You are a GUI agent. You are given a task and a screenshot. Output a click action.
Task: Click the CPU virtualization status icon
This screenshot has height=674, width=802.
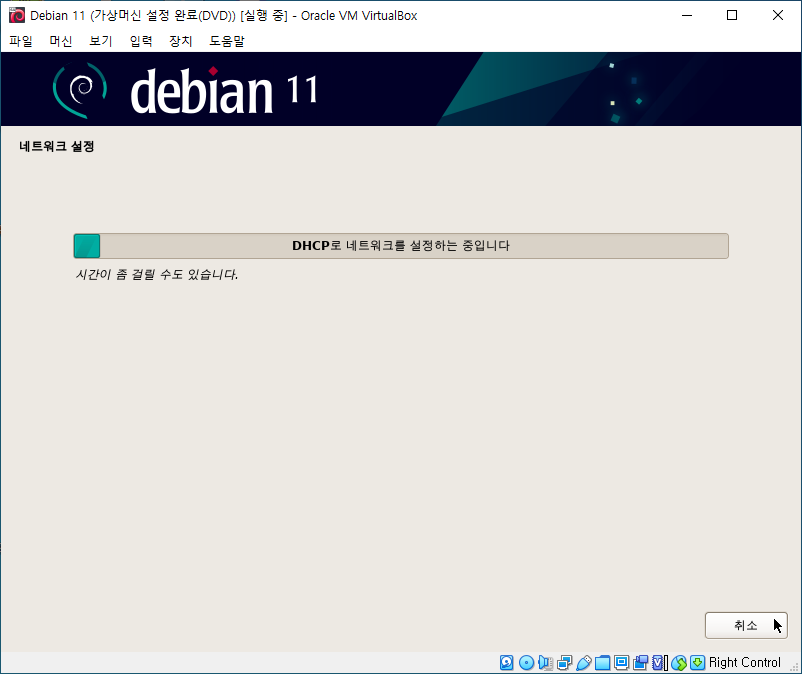660,663
